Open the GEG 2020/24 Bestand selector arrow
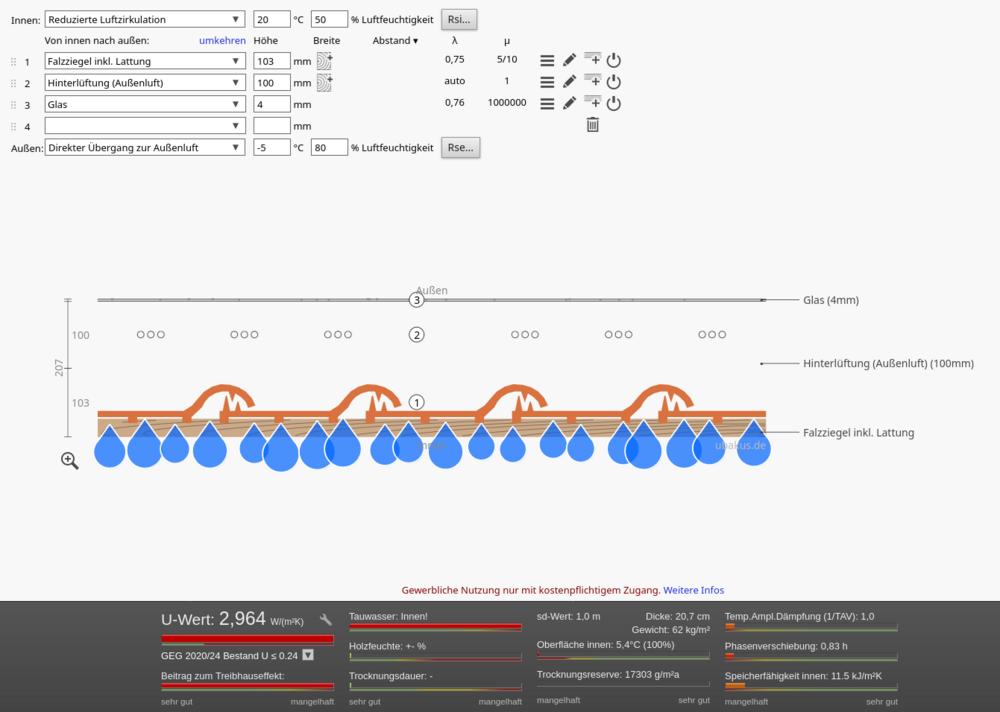The width and height of the screenshot is (1000, 712). pyautogui.click(x=308, y=655)
